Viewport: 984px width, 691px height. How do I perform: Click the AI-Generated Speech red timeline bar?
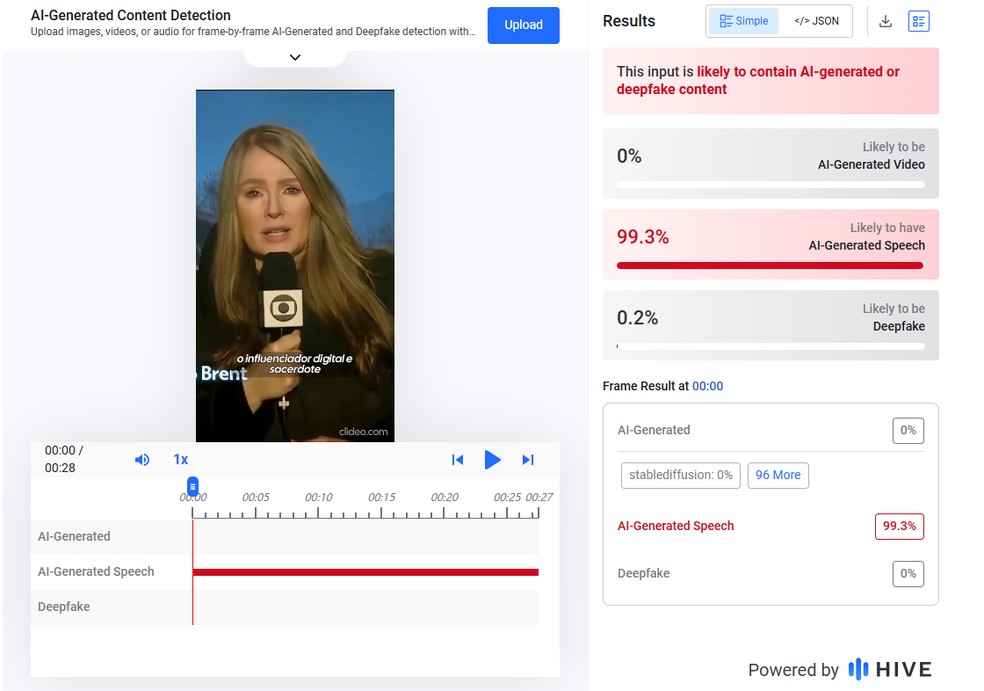pyautogui.click(x=365, y=572)
